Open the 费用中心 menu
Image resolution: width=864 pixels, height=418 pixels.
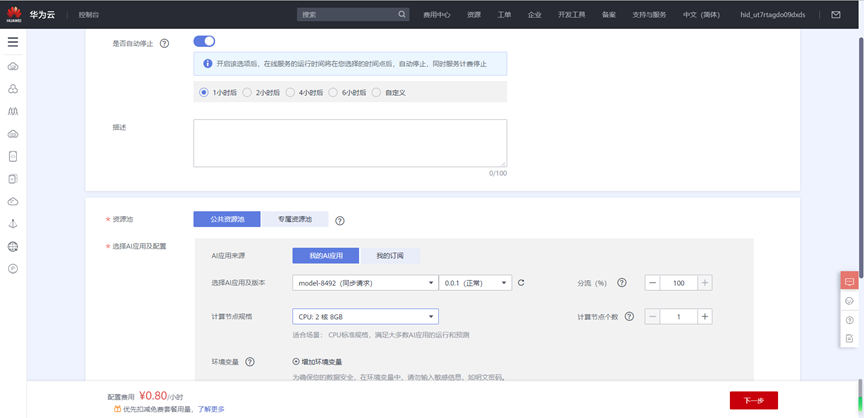(437, 15)
